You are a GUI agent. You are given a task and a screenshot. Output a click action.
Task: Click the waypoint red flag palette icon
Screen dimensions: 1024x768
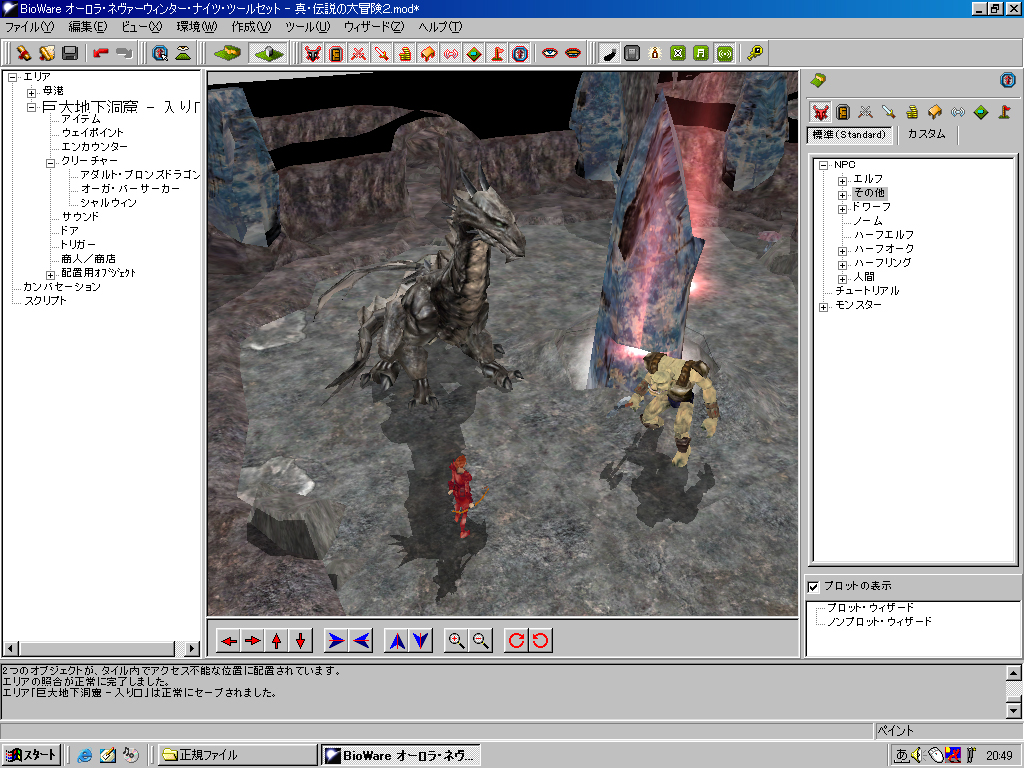click(1003, 111)
